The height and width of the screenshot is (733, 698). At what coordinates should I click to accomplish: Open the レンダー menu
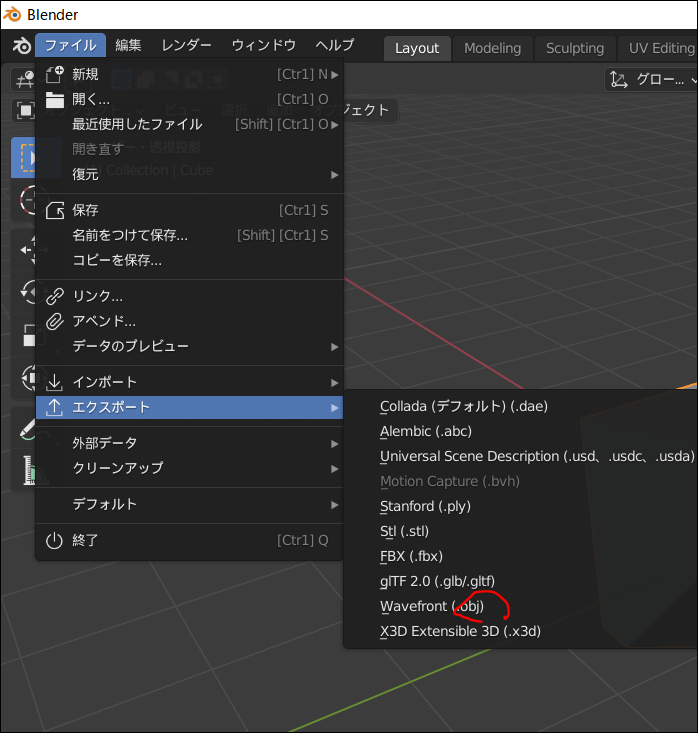click(186, 45)
